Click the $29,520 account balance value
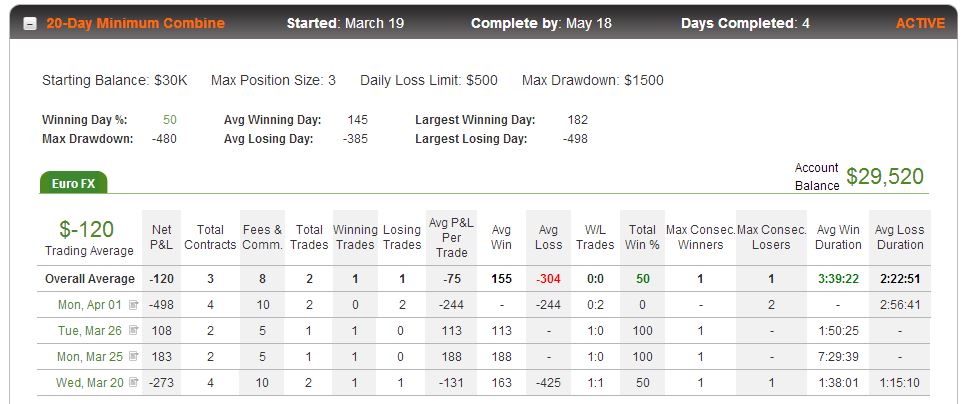The image size is (971, 404). 885,177
